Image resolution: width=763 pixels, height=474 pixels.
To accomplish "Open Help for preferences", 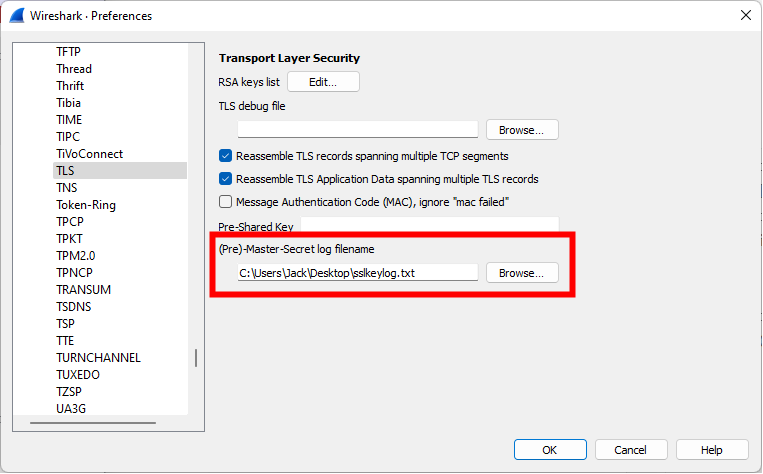I will [x=711, y=450].
